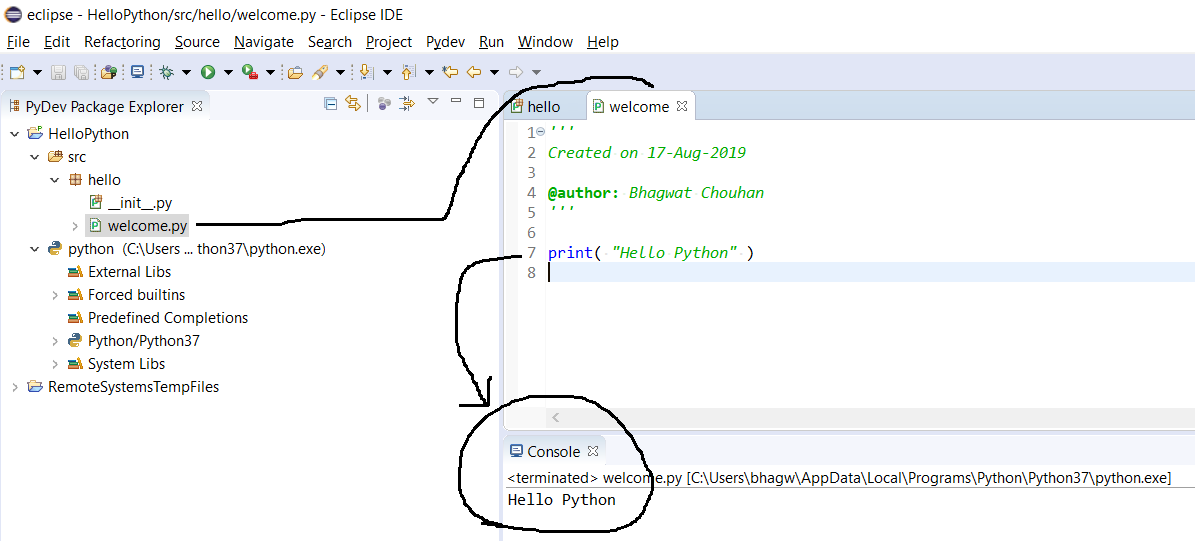This screenshot has height=541, width=1195.
Task: Click the blue monitor terminal toolbar icon
Action: click(137, 72)
